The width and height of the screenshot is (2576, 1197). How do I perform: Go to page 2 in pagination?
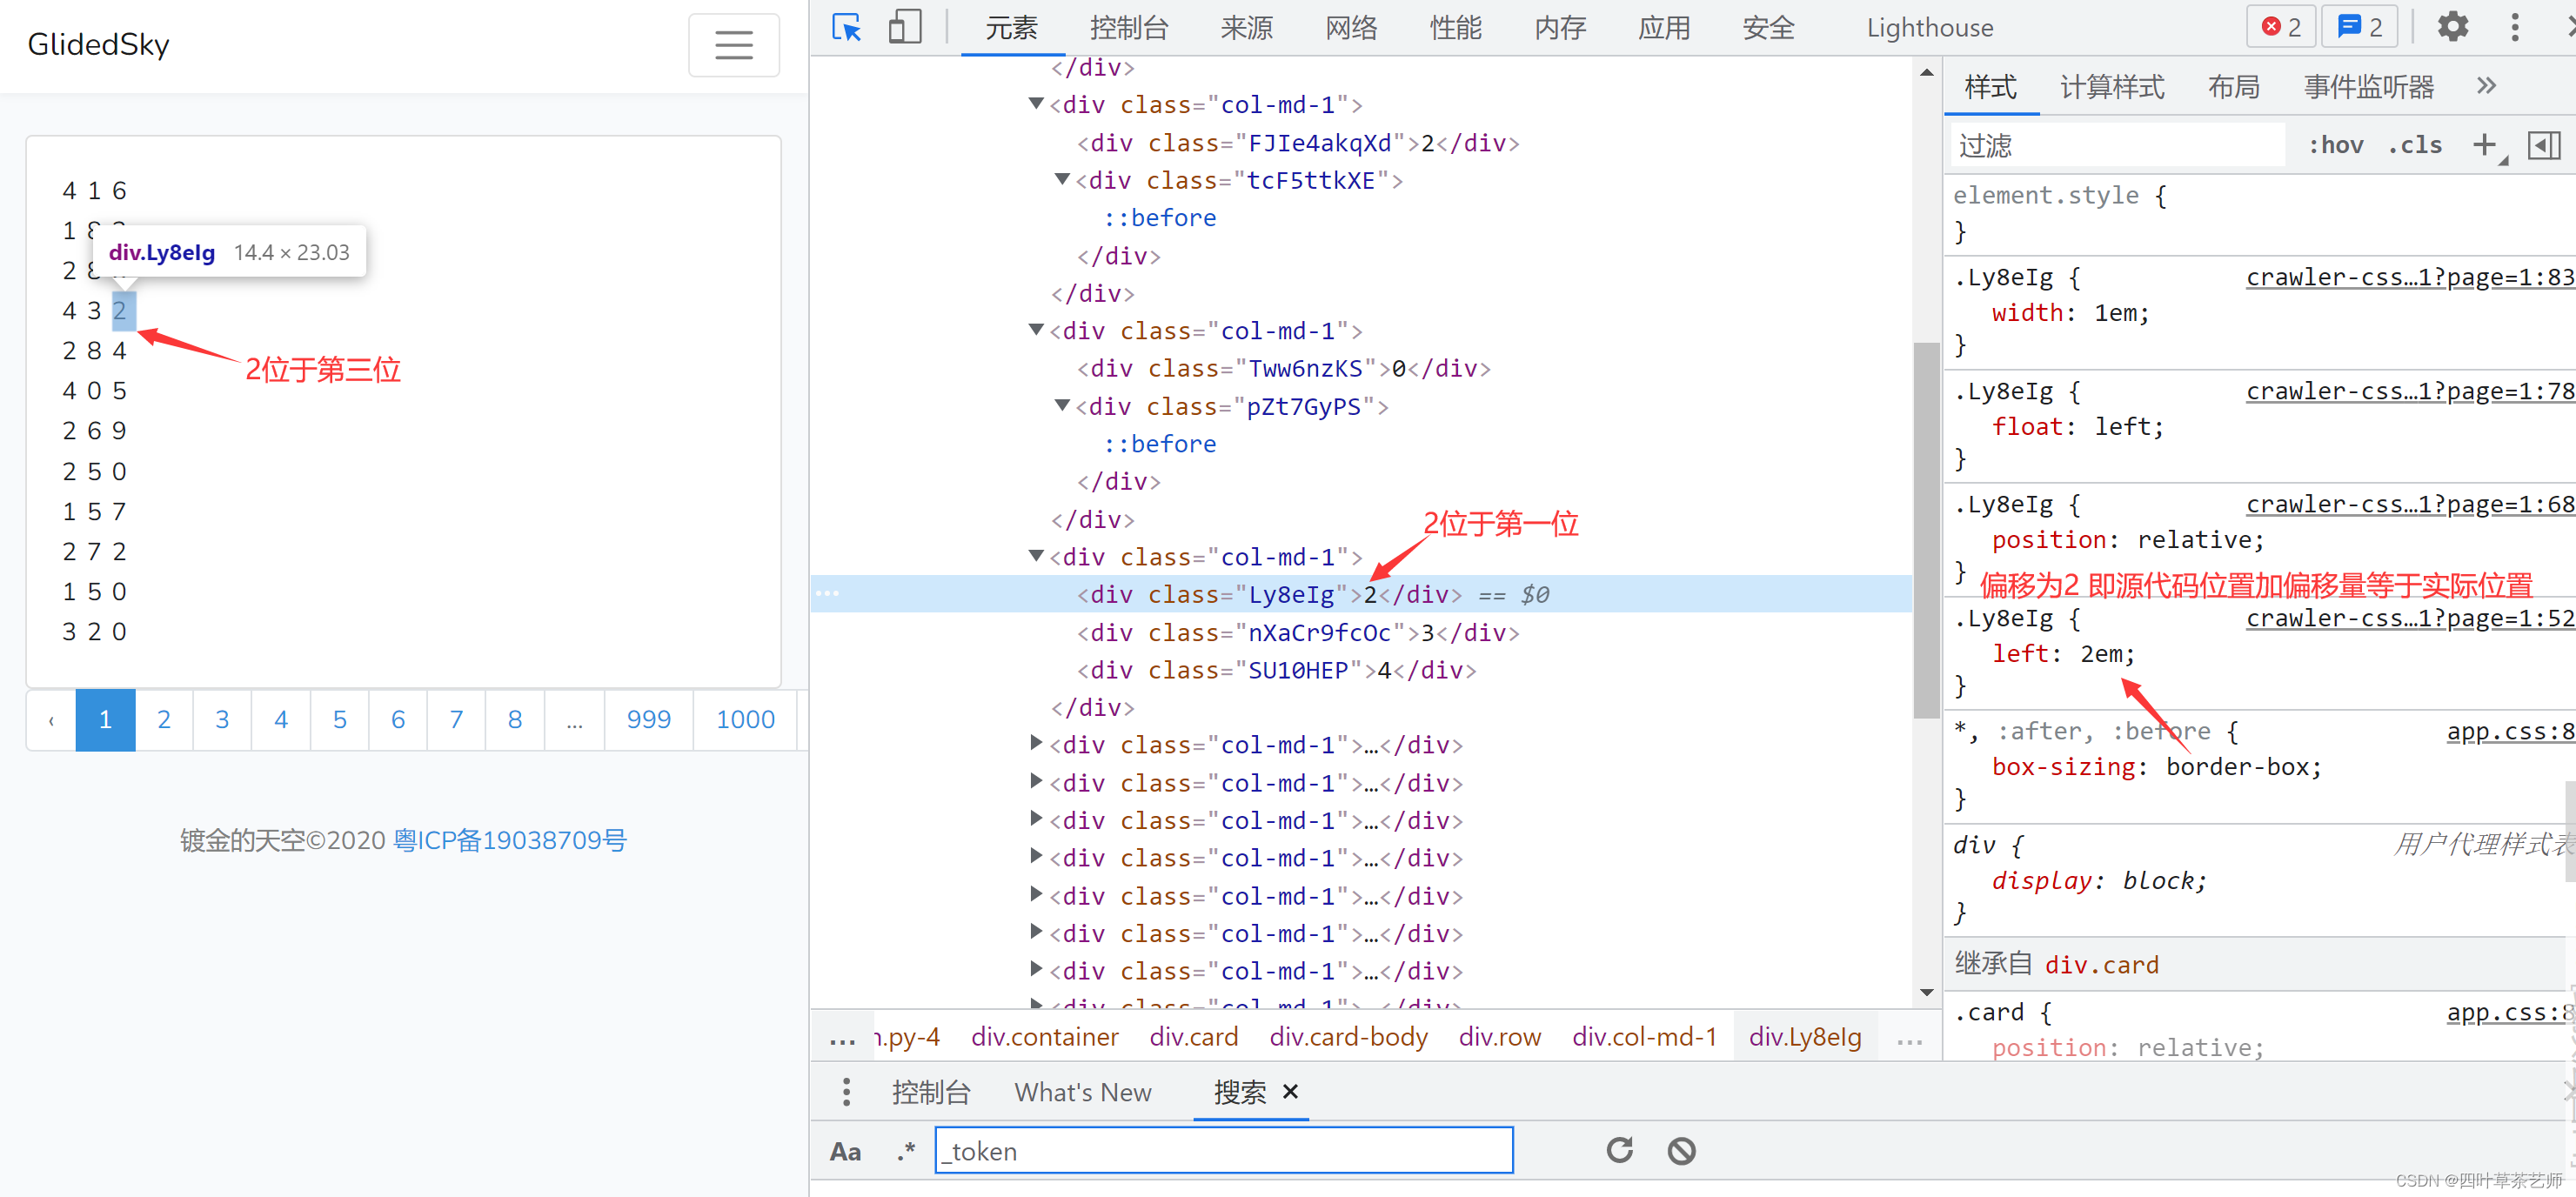tap(164, 719)
